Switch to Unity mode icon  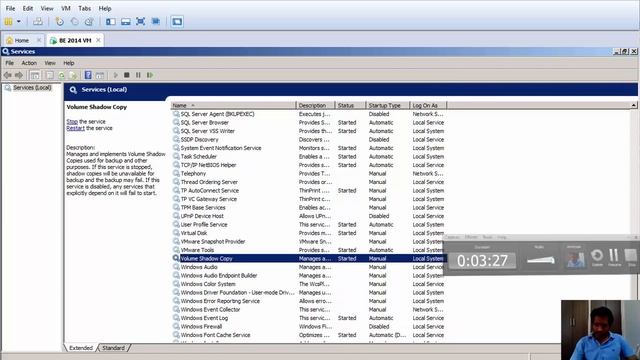click(156, 22)
